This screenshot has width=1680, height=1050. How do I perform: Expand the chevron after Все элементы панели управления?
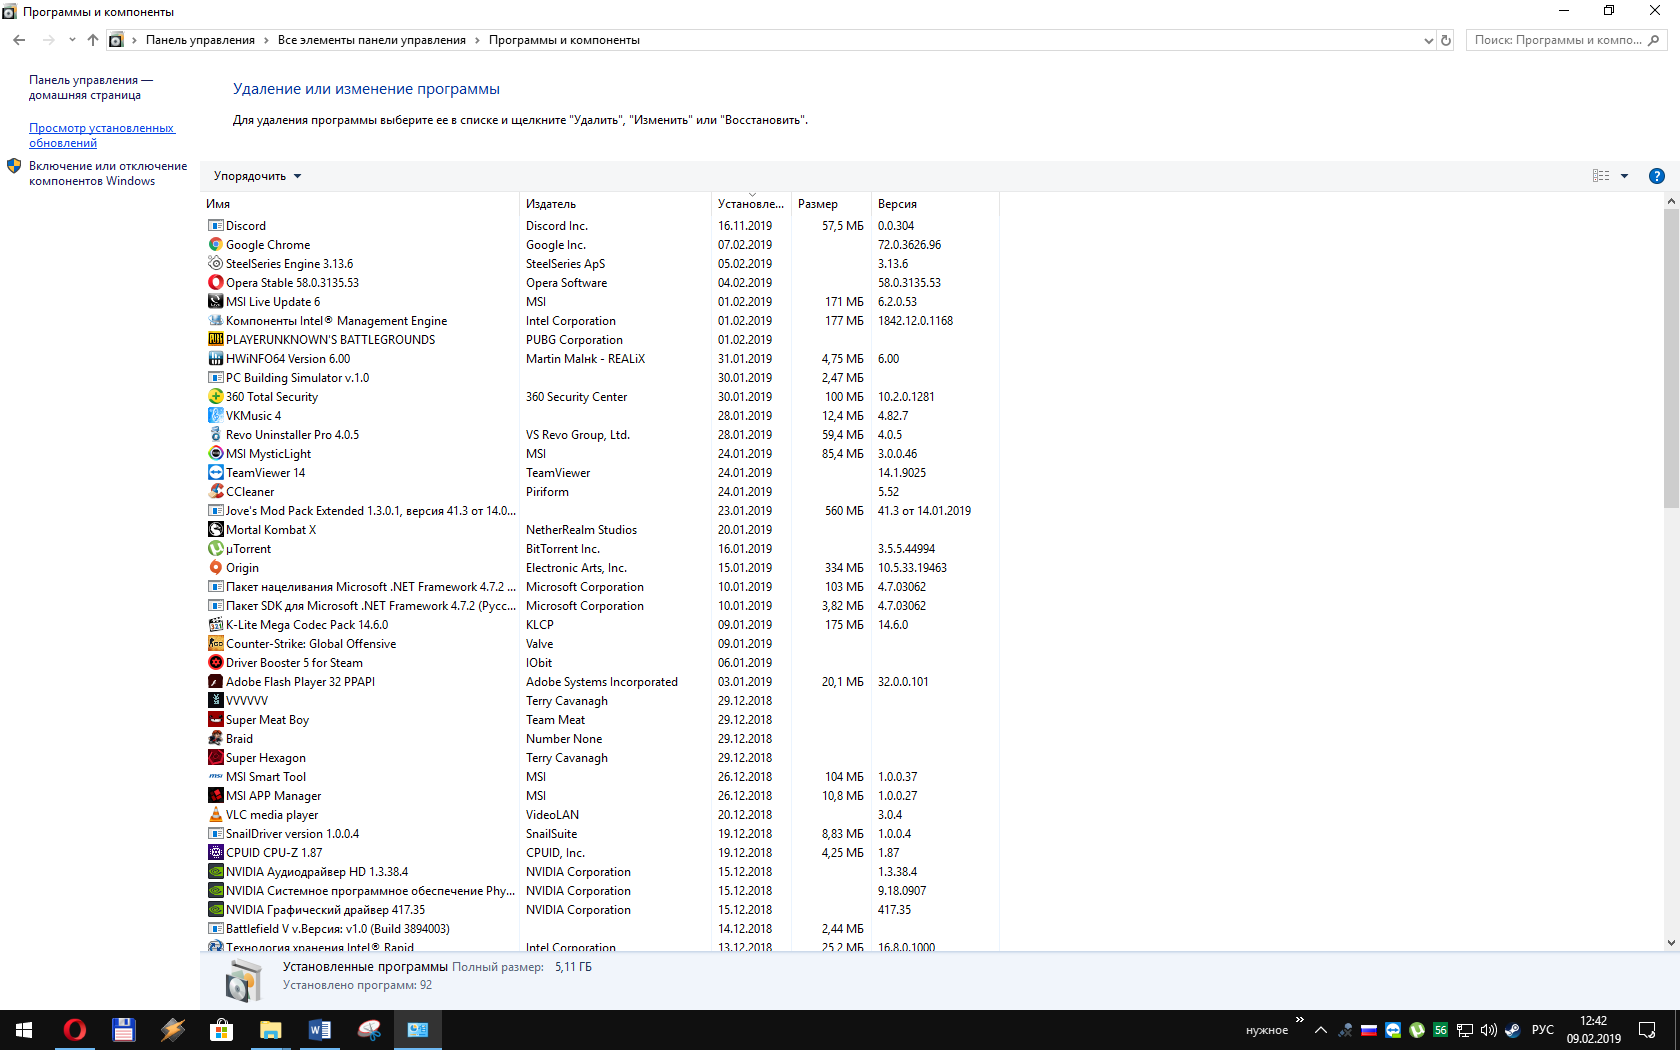coord(477,40)
